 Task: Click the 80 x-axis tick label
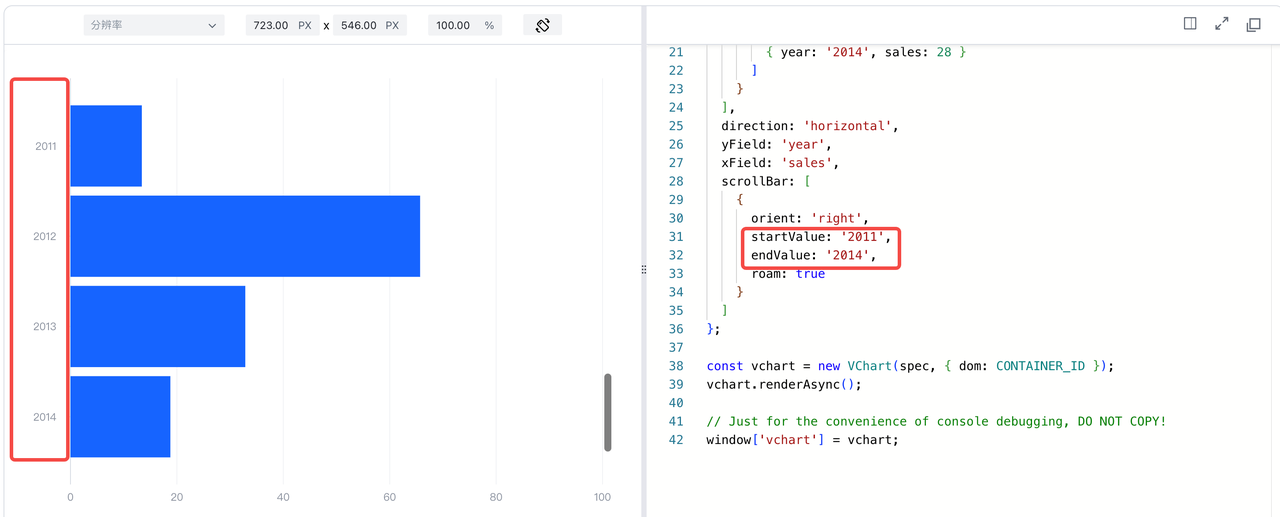[x=496, y=497]
